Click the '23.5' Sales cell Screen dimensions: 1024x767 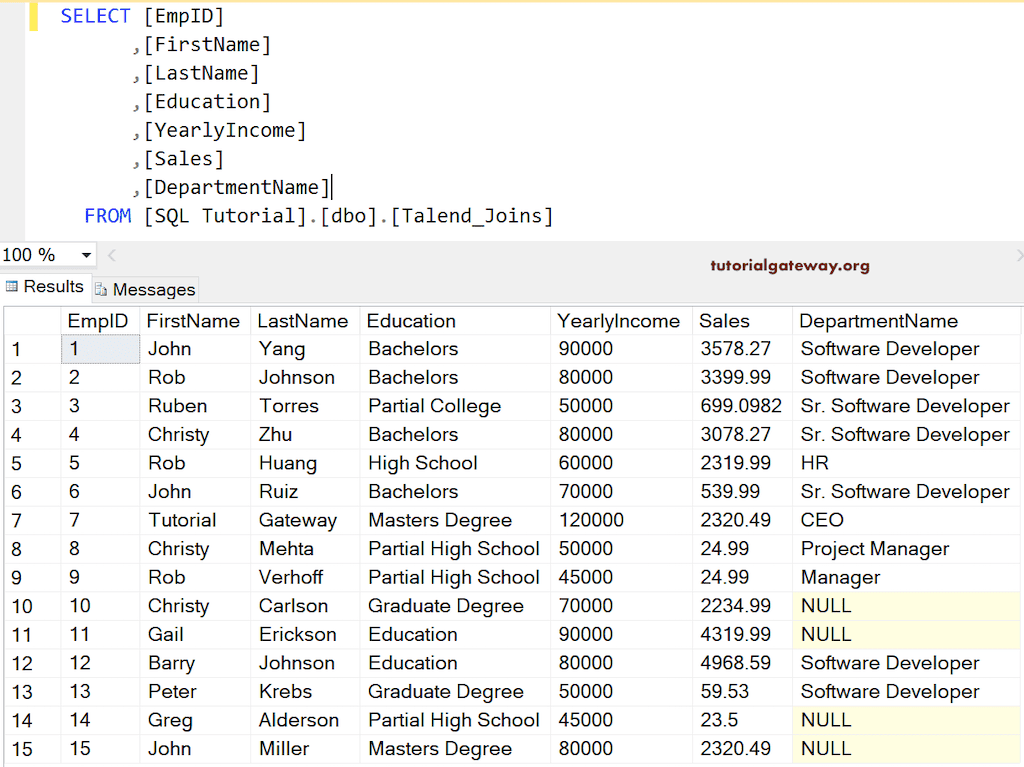click(x=742, y=720)
